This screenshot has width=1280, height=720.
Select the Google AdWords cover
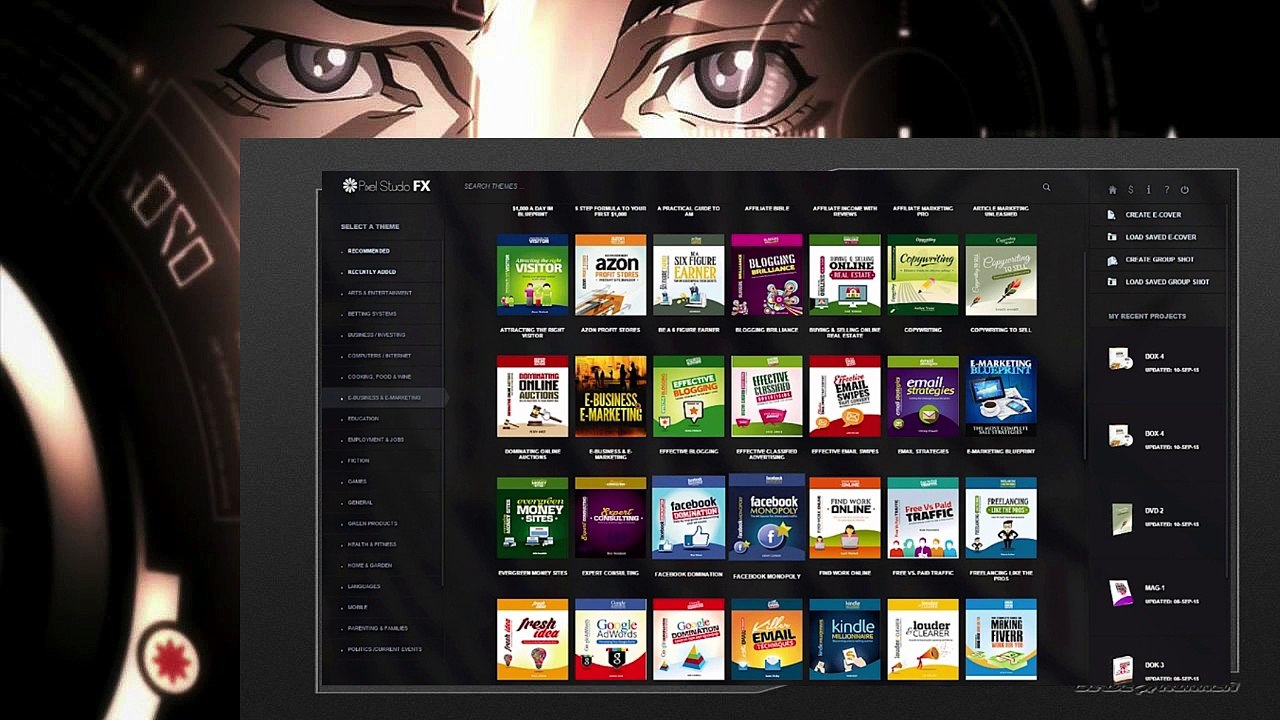[610, 640]
